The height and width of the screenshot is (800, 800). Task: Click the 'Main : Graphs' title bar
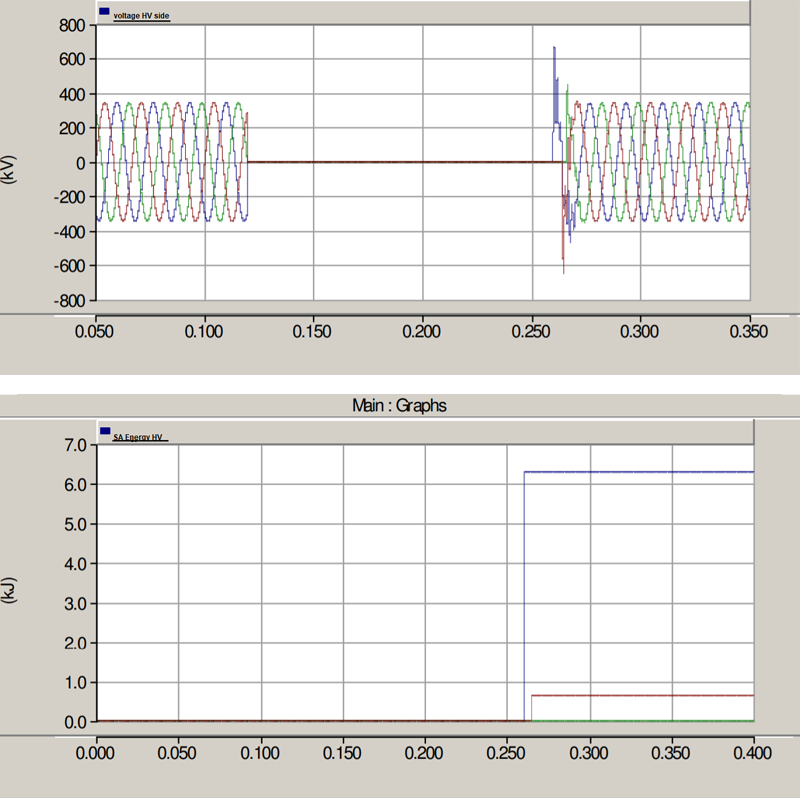(399, 405)
